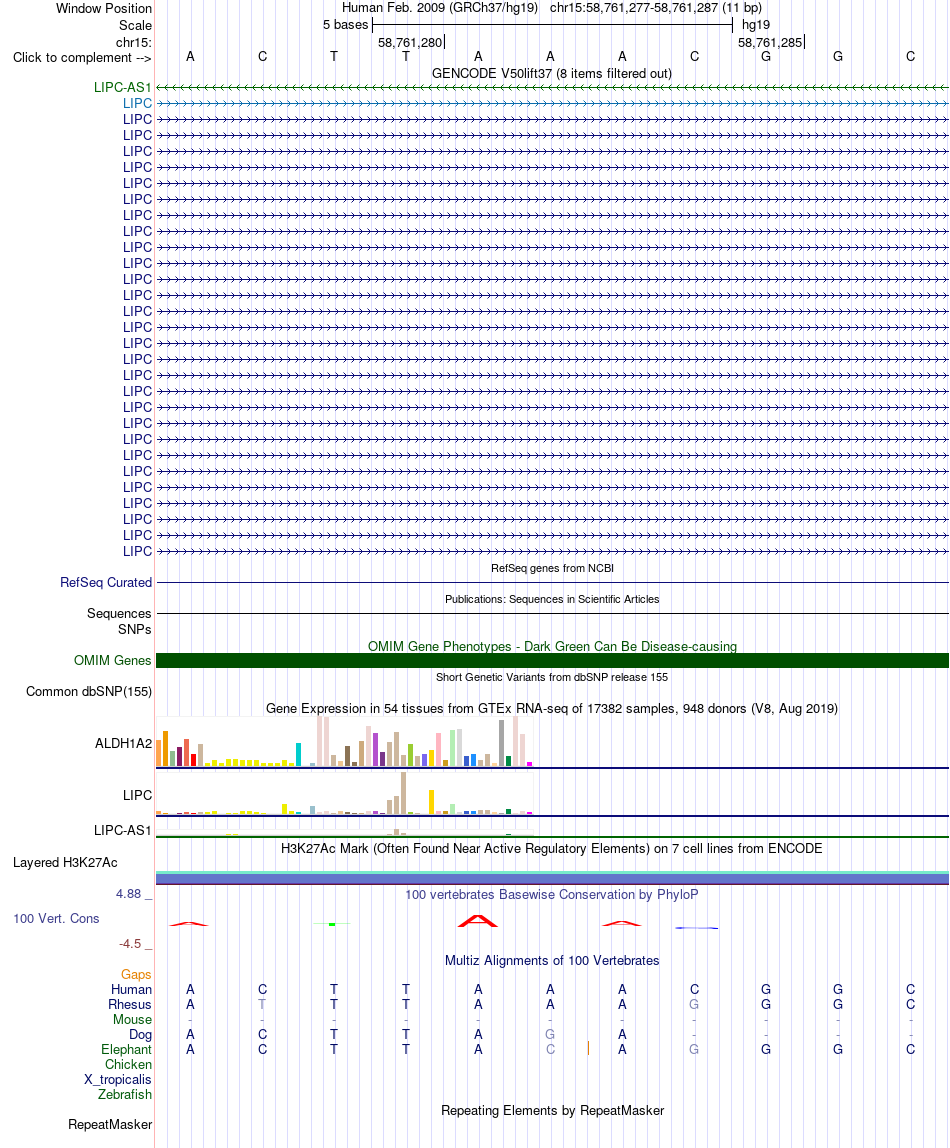Viewport: 950px width, 1148px height.
Task: Click the Human Feb. 2009 (GRCh37/hg19) position title
Action: coord(440,7)
